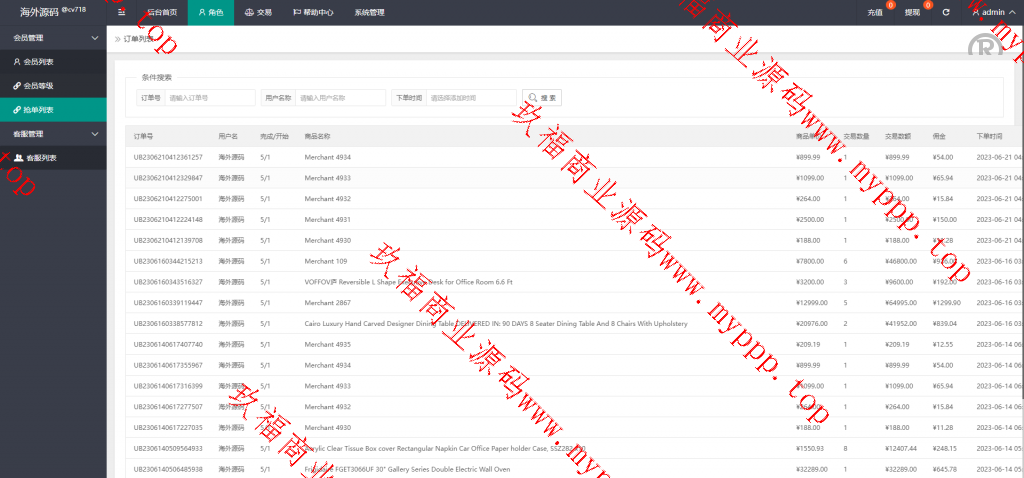Open the admin user dropdown
The height and width of the screenshot is (478, 1024).
click(x=993, y=13)
